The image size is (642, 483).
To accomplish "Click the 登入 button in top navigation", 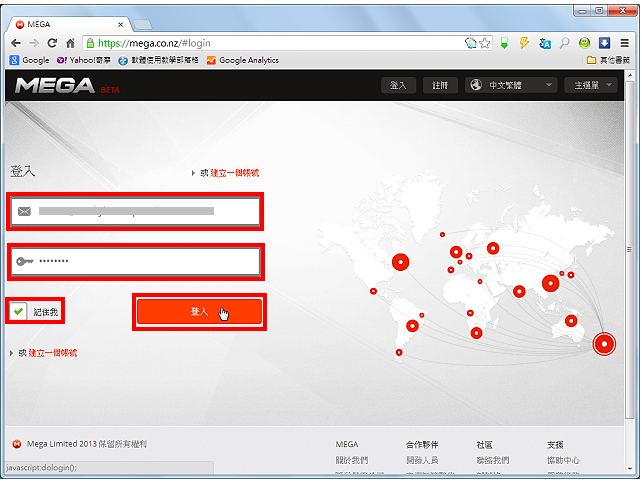I will click(398, 85).
